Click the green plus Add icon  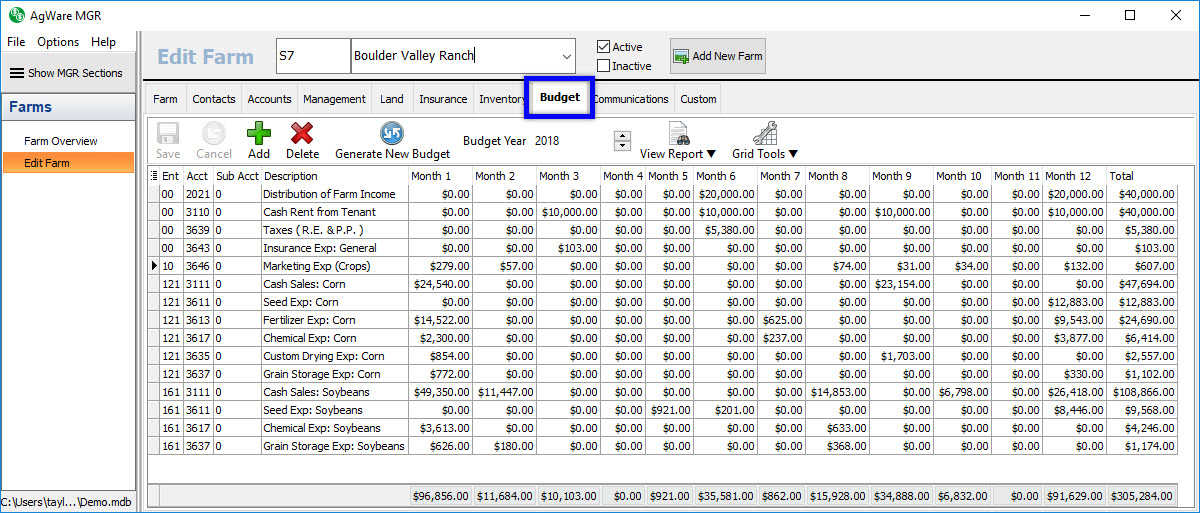click(258, 134)
